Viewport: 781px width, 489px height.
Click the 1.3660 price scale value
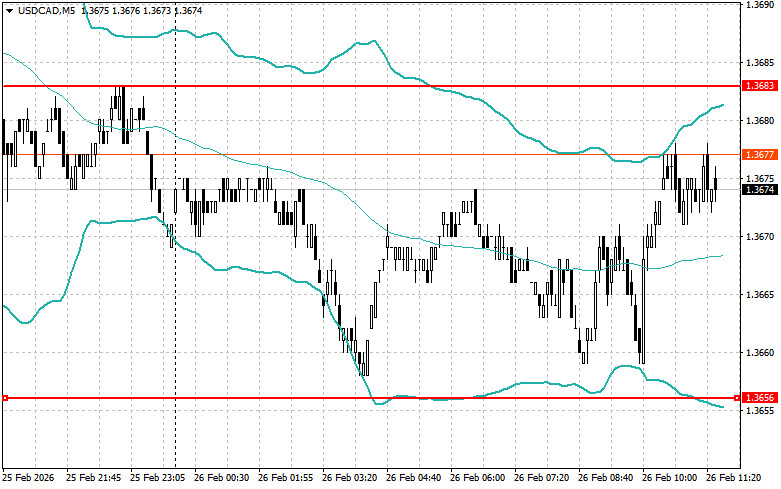tap(760, 353)
